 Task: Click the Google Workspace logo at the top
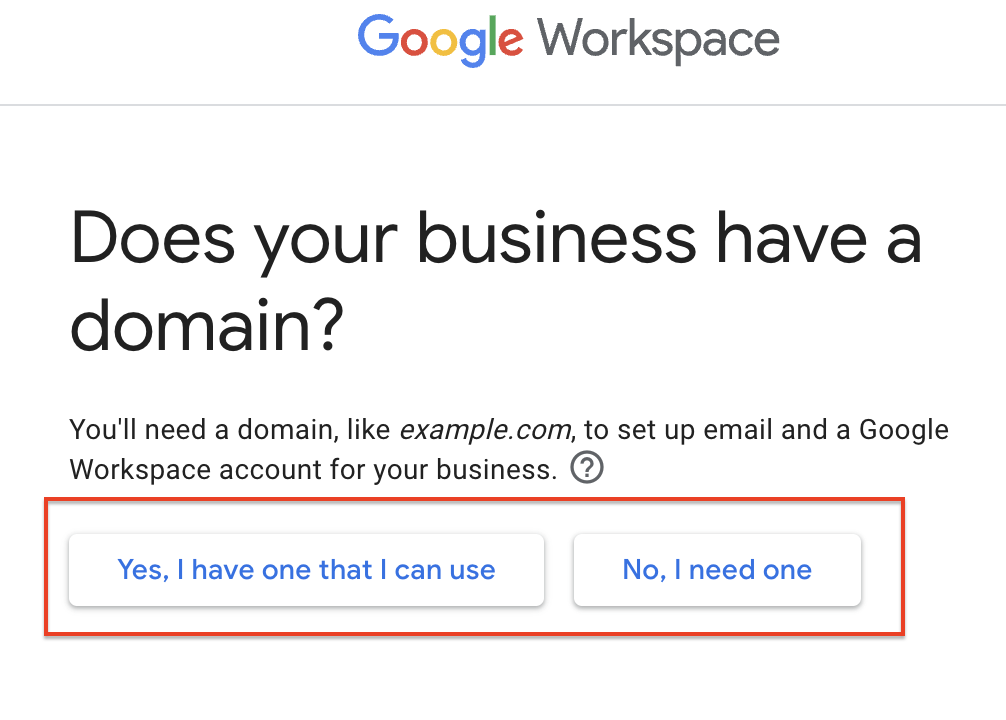click(x=568, y=39)
